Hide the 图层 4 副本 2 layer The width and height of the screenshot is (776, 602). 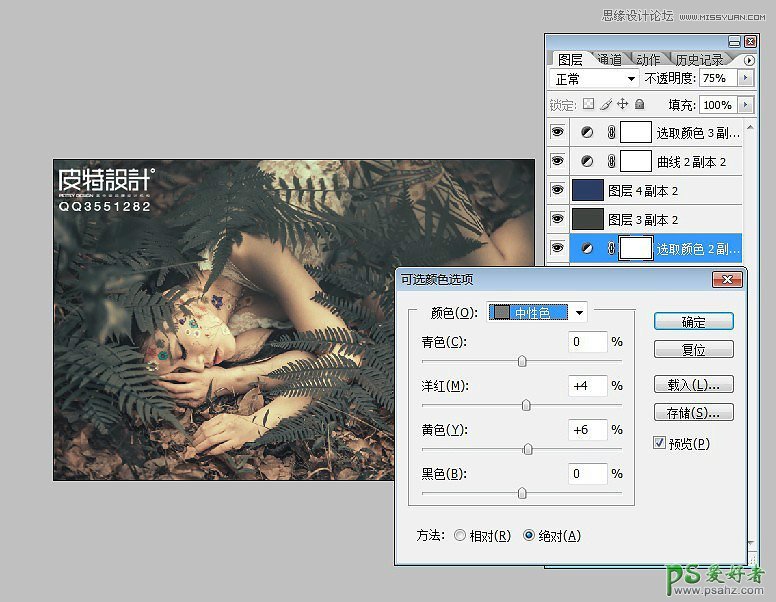tap(557, 190)
